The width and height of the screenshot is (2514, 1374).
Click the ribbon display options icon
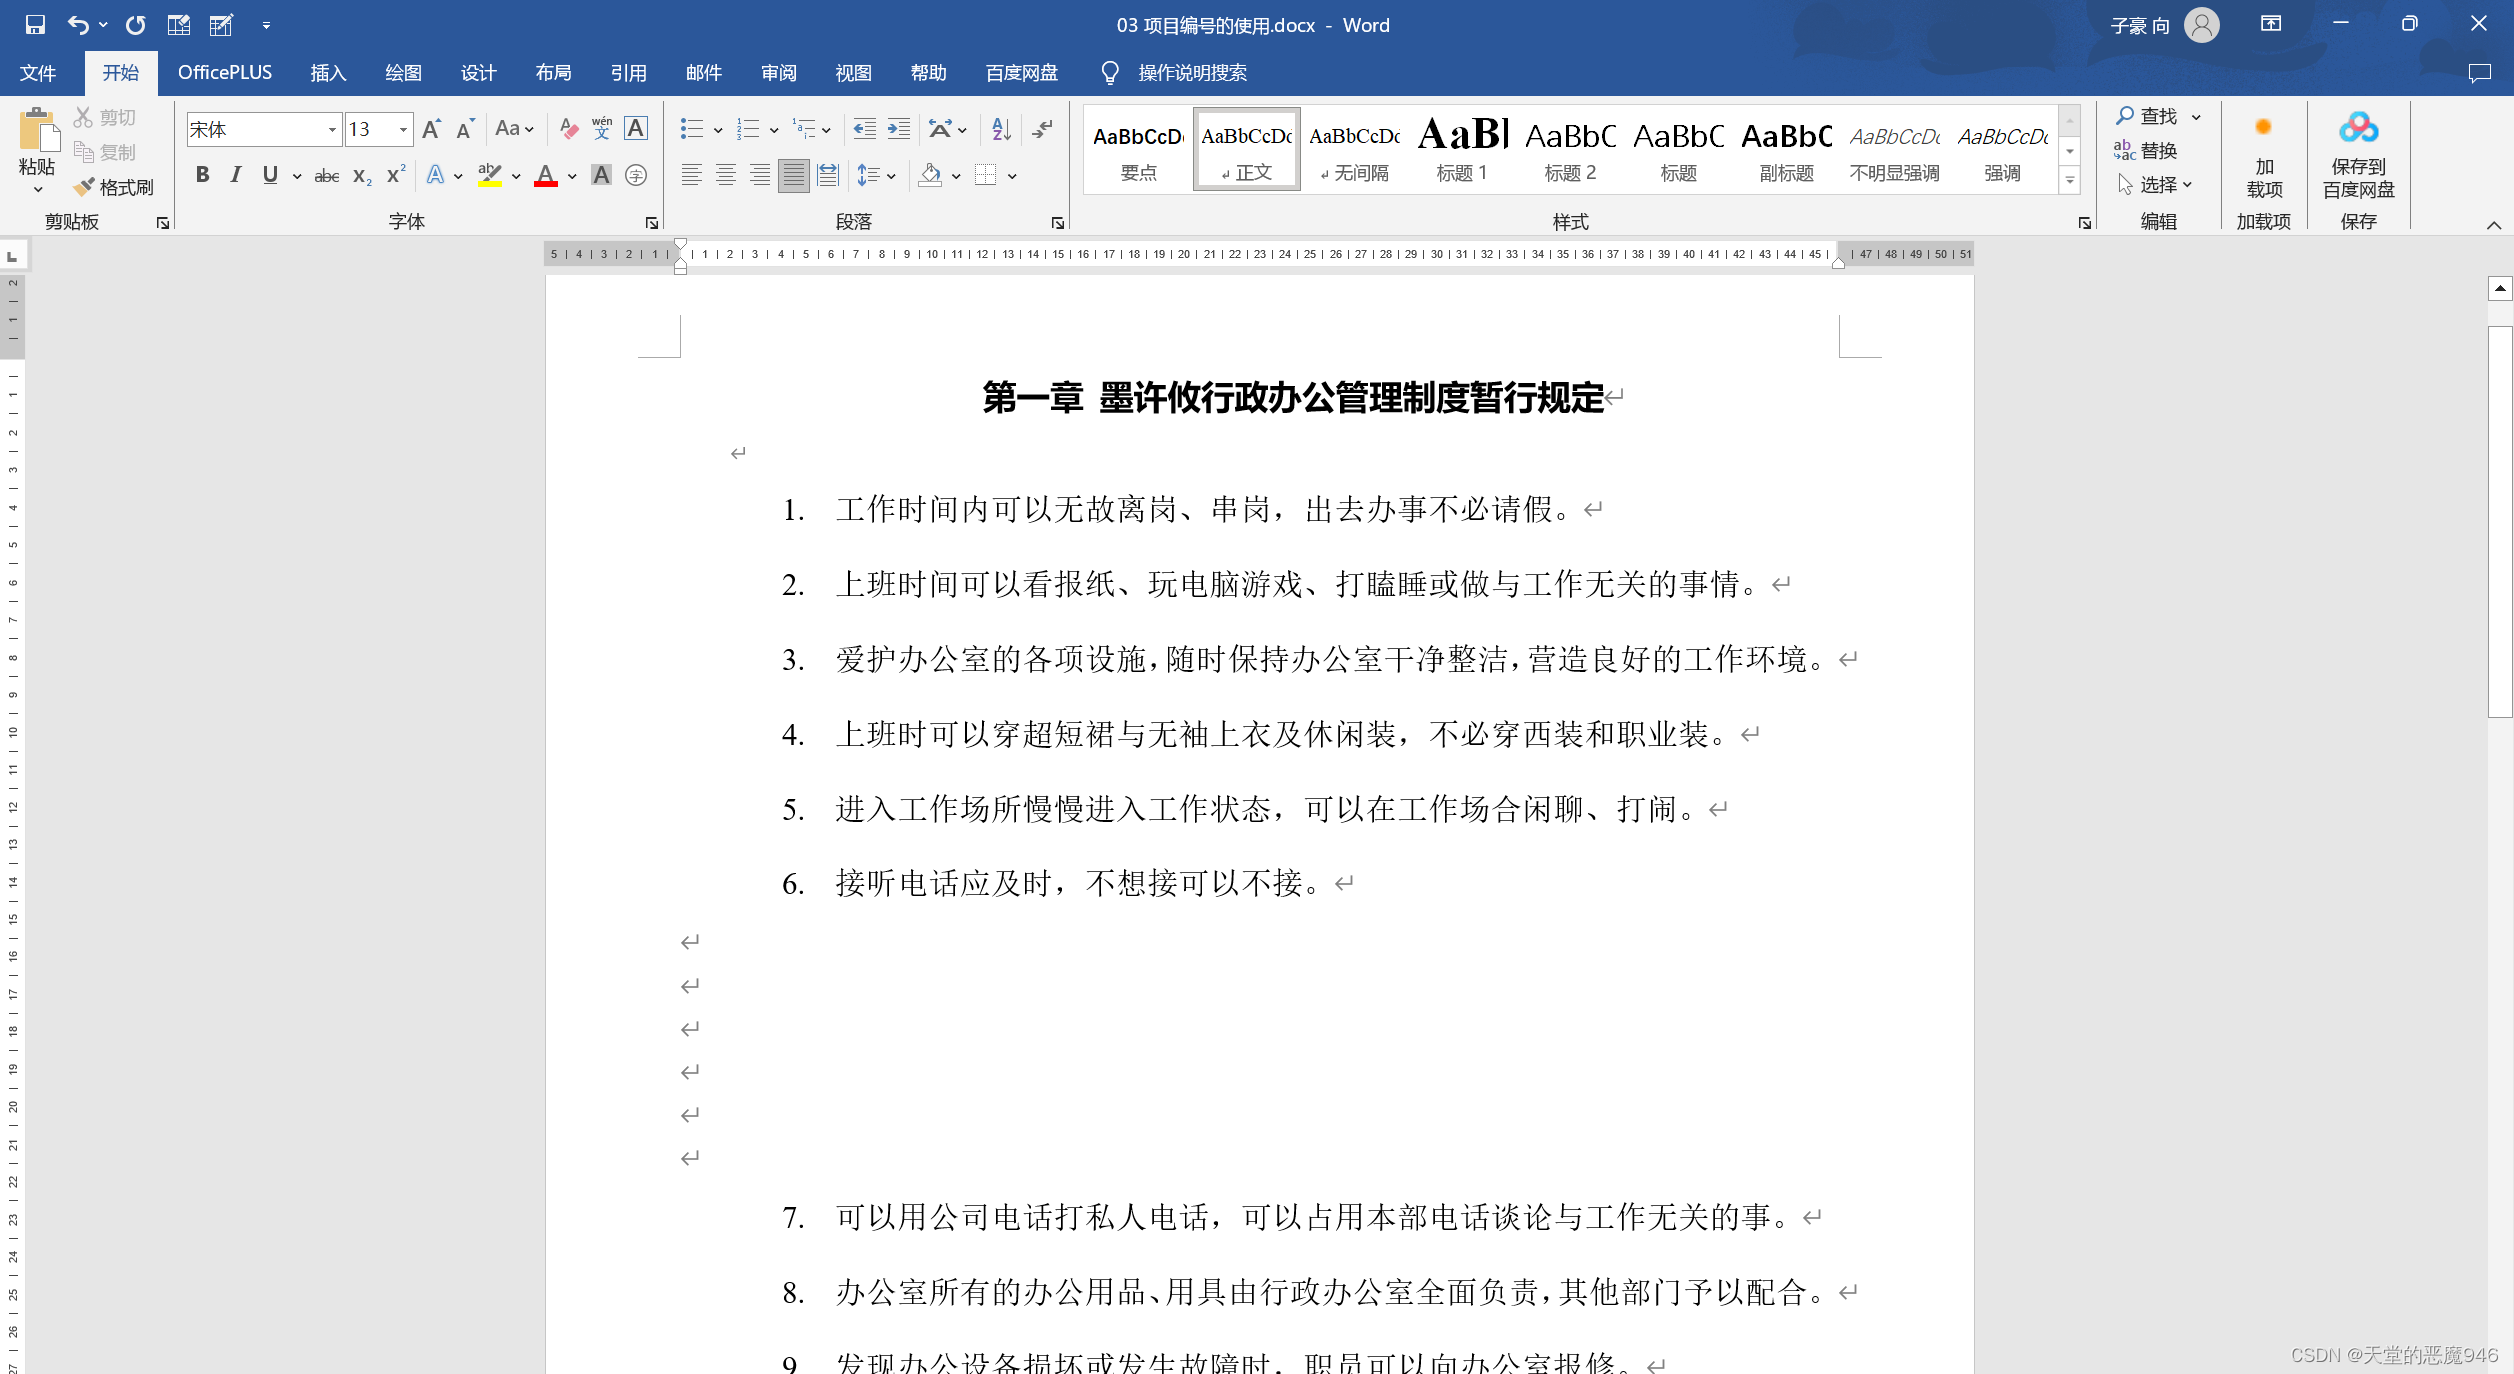click(x=2271, y=24)
